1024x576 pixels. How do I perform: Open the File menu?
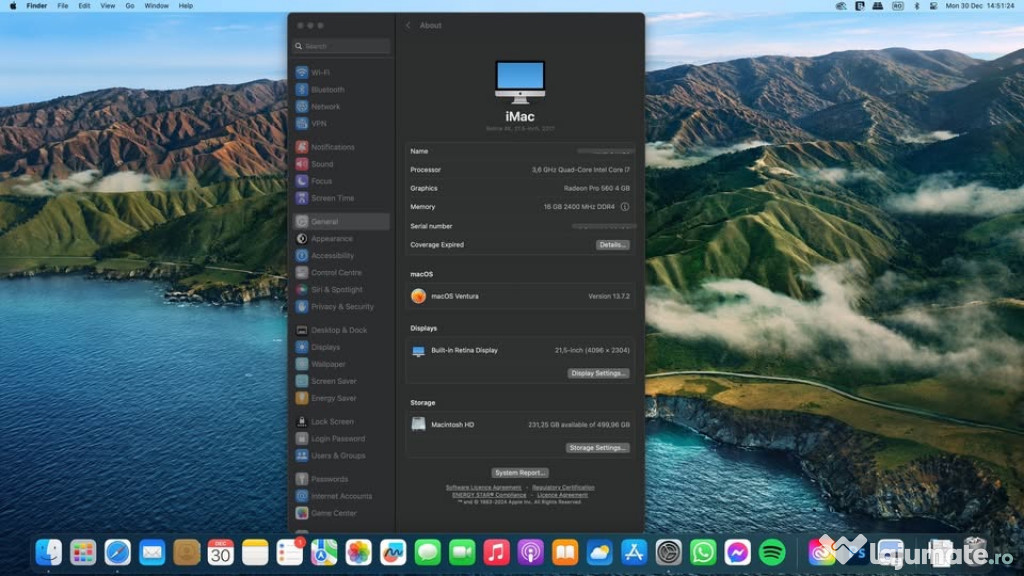63,6
